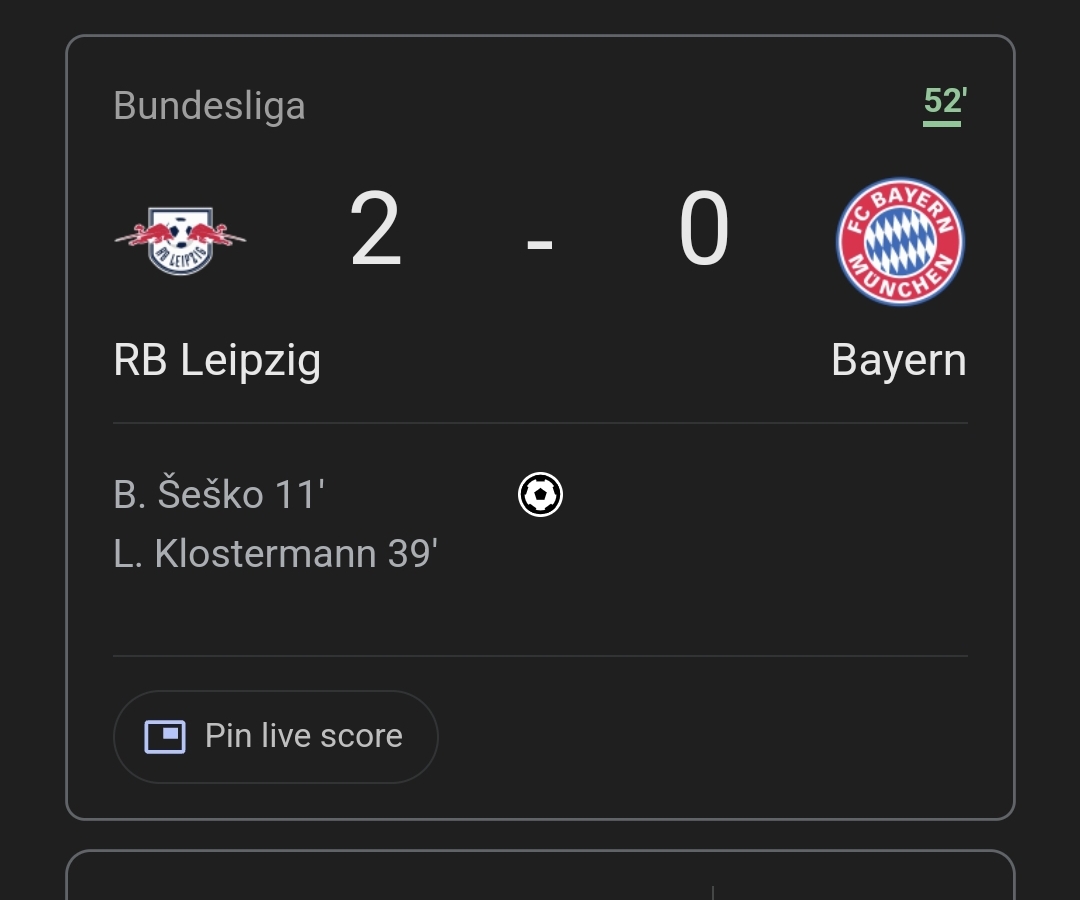The height and width of the screenshot is (900, 1080).
Task: Click the FC Bayern München crest
Action: 900,242
